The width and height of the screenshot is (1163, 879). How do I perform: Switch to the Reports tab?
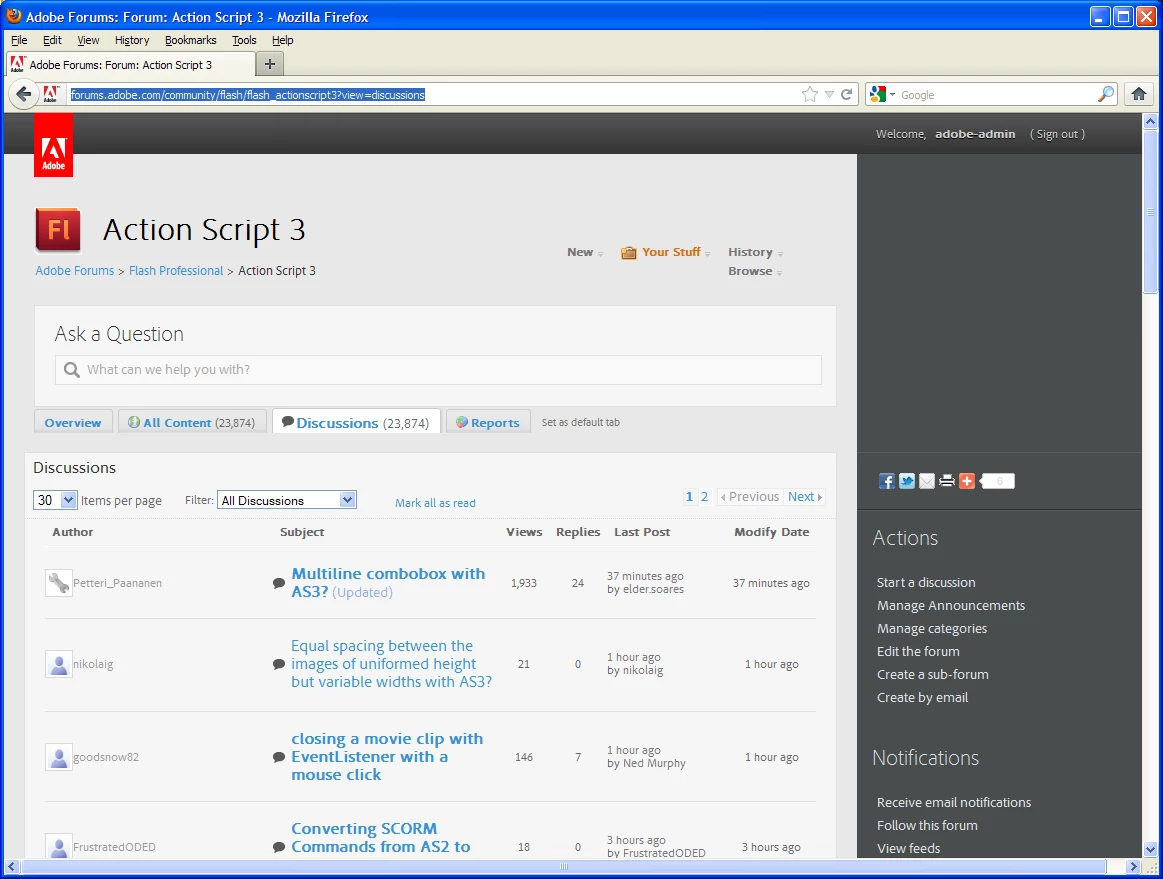[x=488, y=422]
